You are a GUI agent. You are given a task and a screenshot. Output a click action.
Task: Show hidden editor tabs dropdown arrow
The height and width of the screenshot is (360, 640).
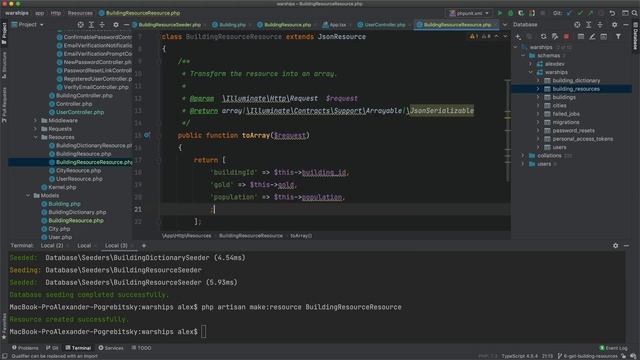click(504, 25)
